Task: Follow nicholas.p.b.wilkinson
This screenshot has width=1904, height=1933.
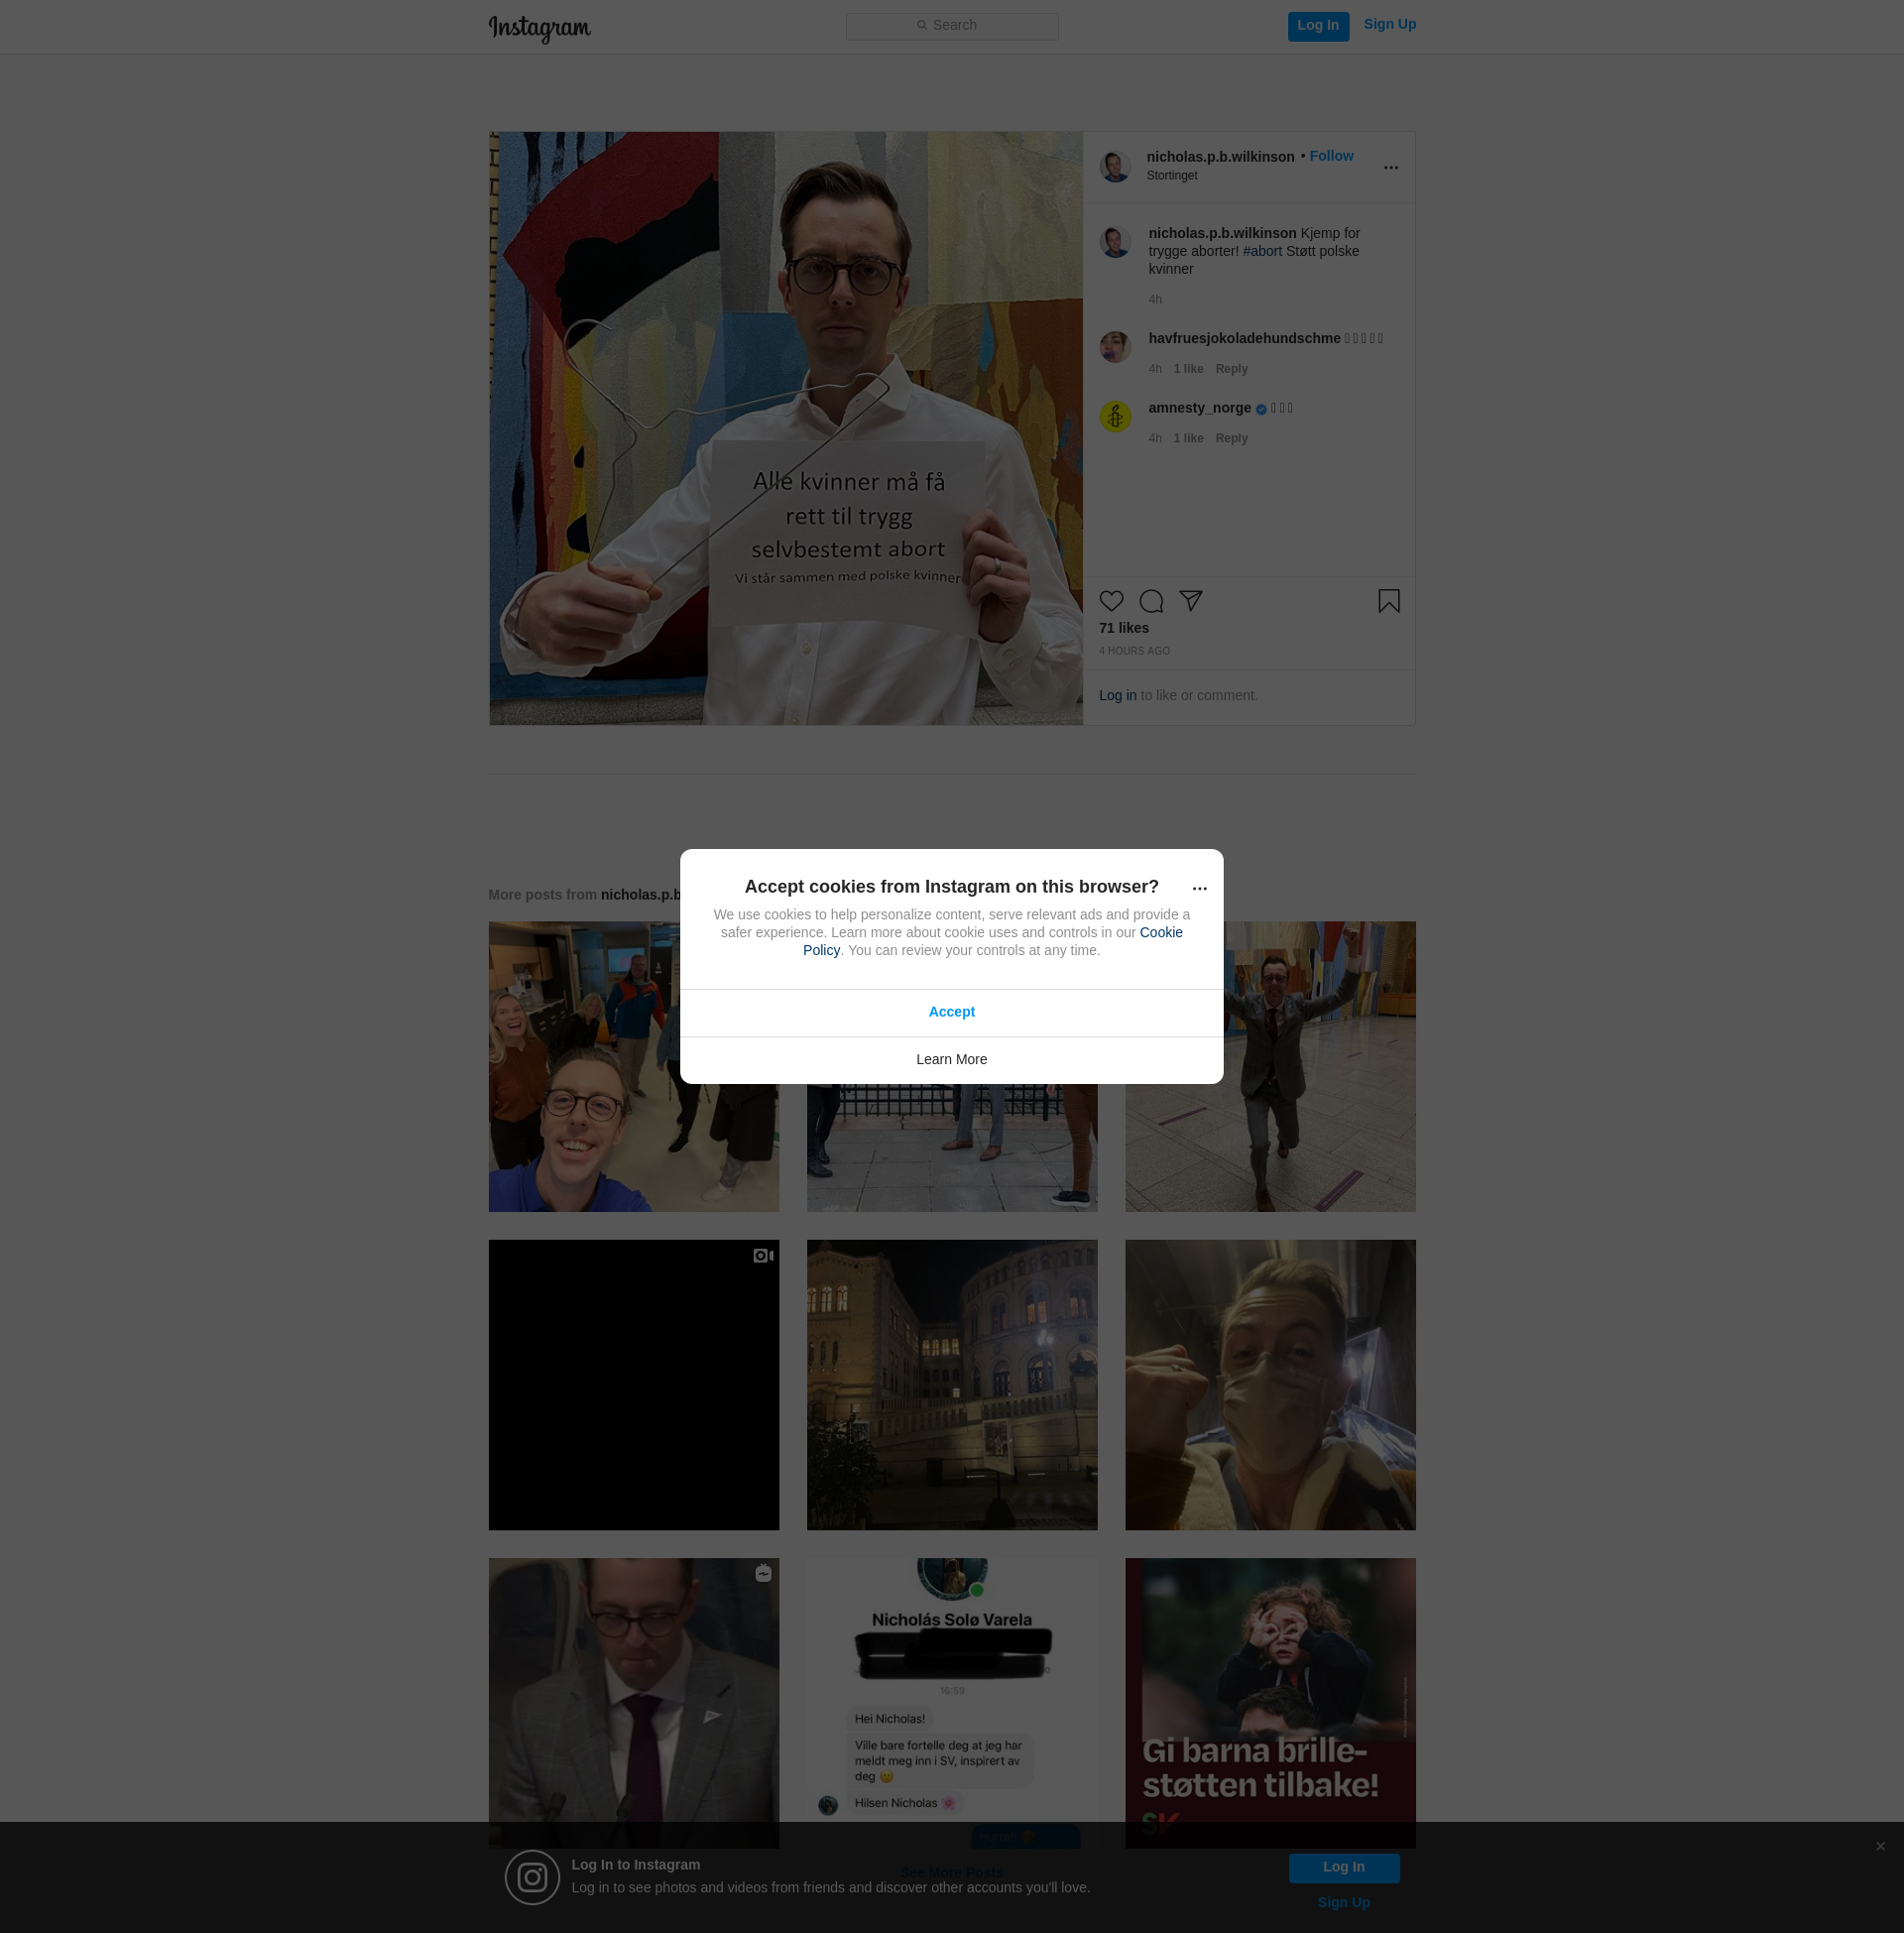Action: point(1331,156)
